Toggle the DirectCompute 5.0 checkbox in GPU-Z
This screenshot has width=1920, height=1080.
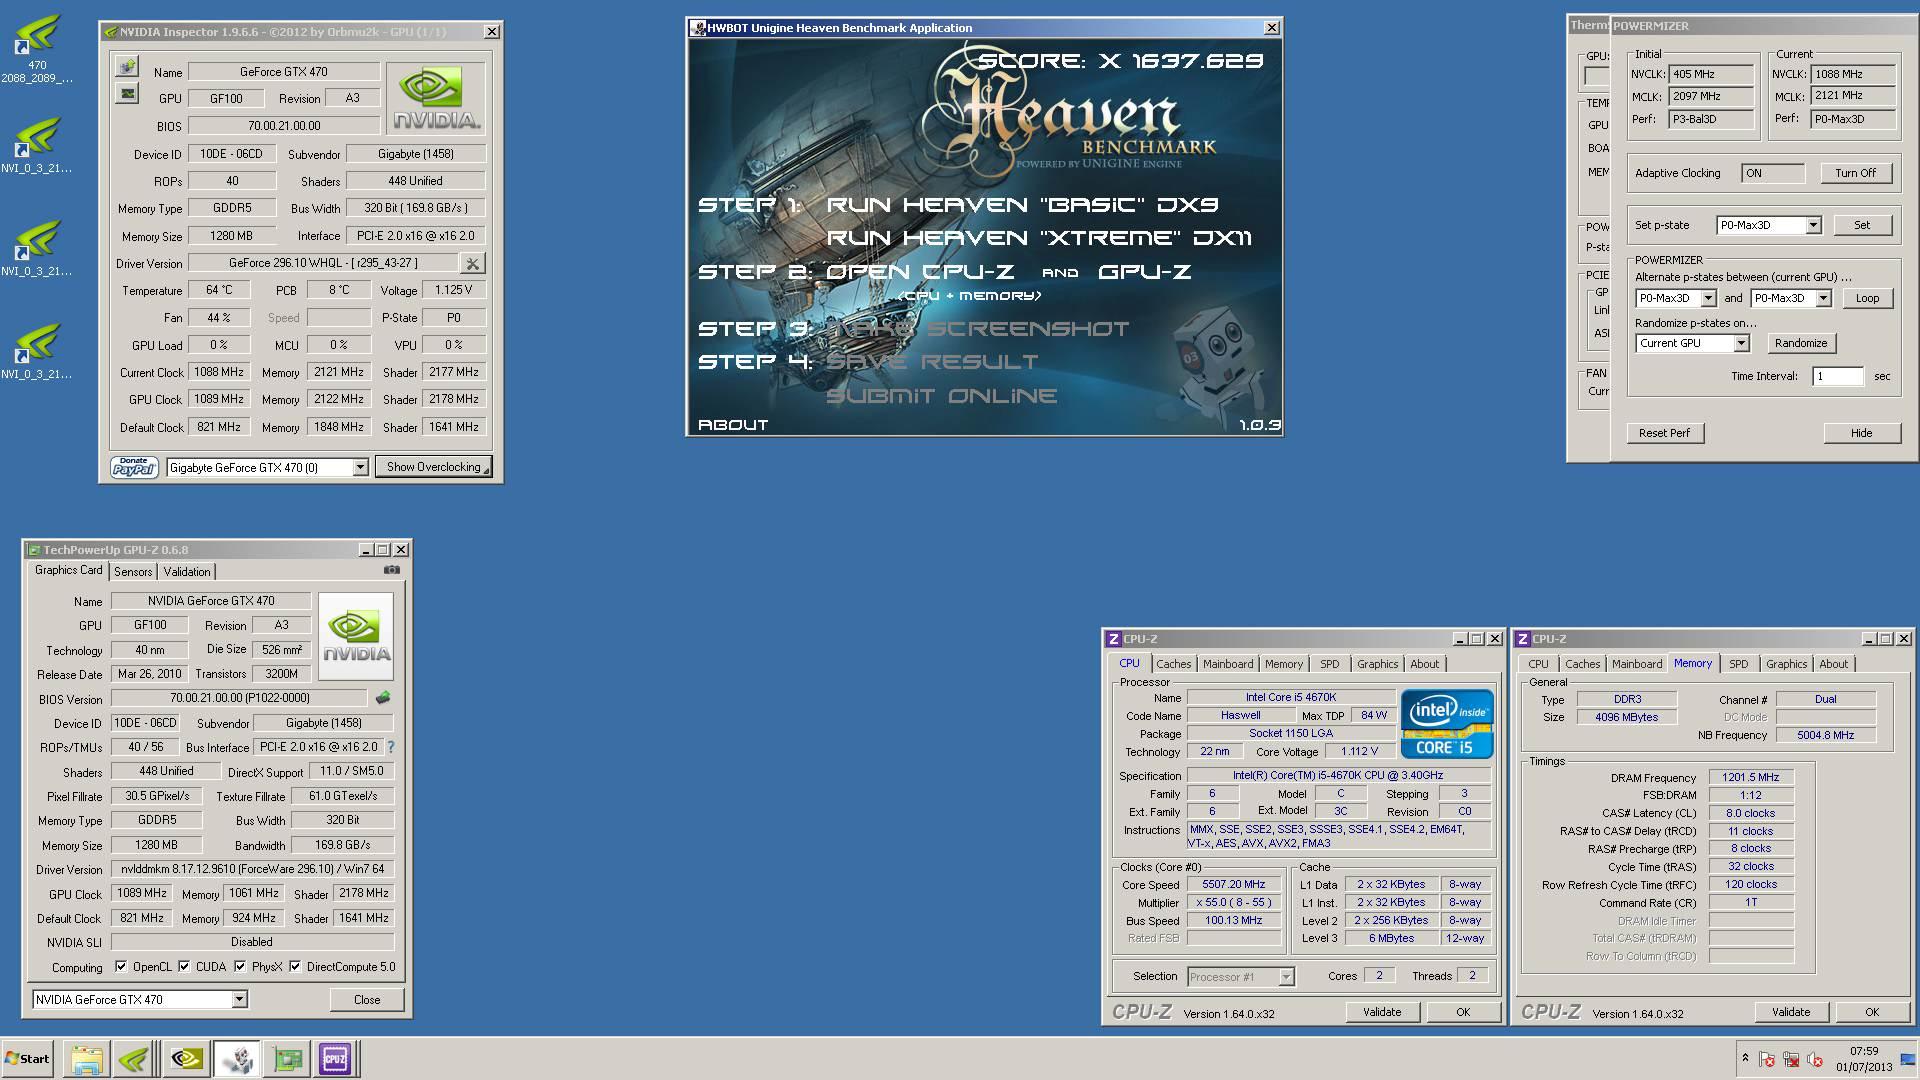point(295,967)
